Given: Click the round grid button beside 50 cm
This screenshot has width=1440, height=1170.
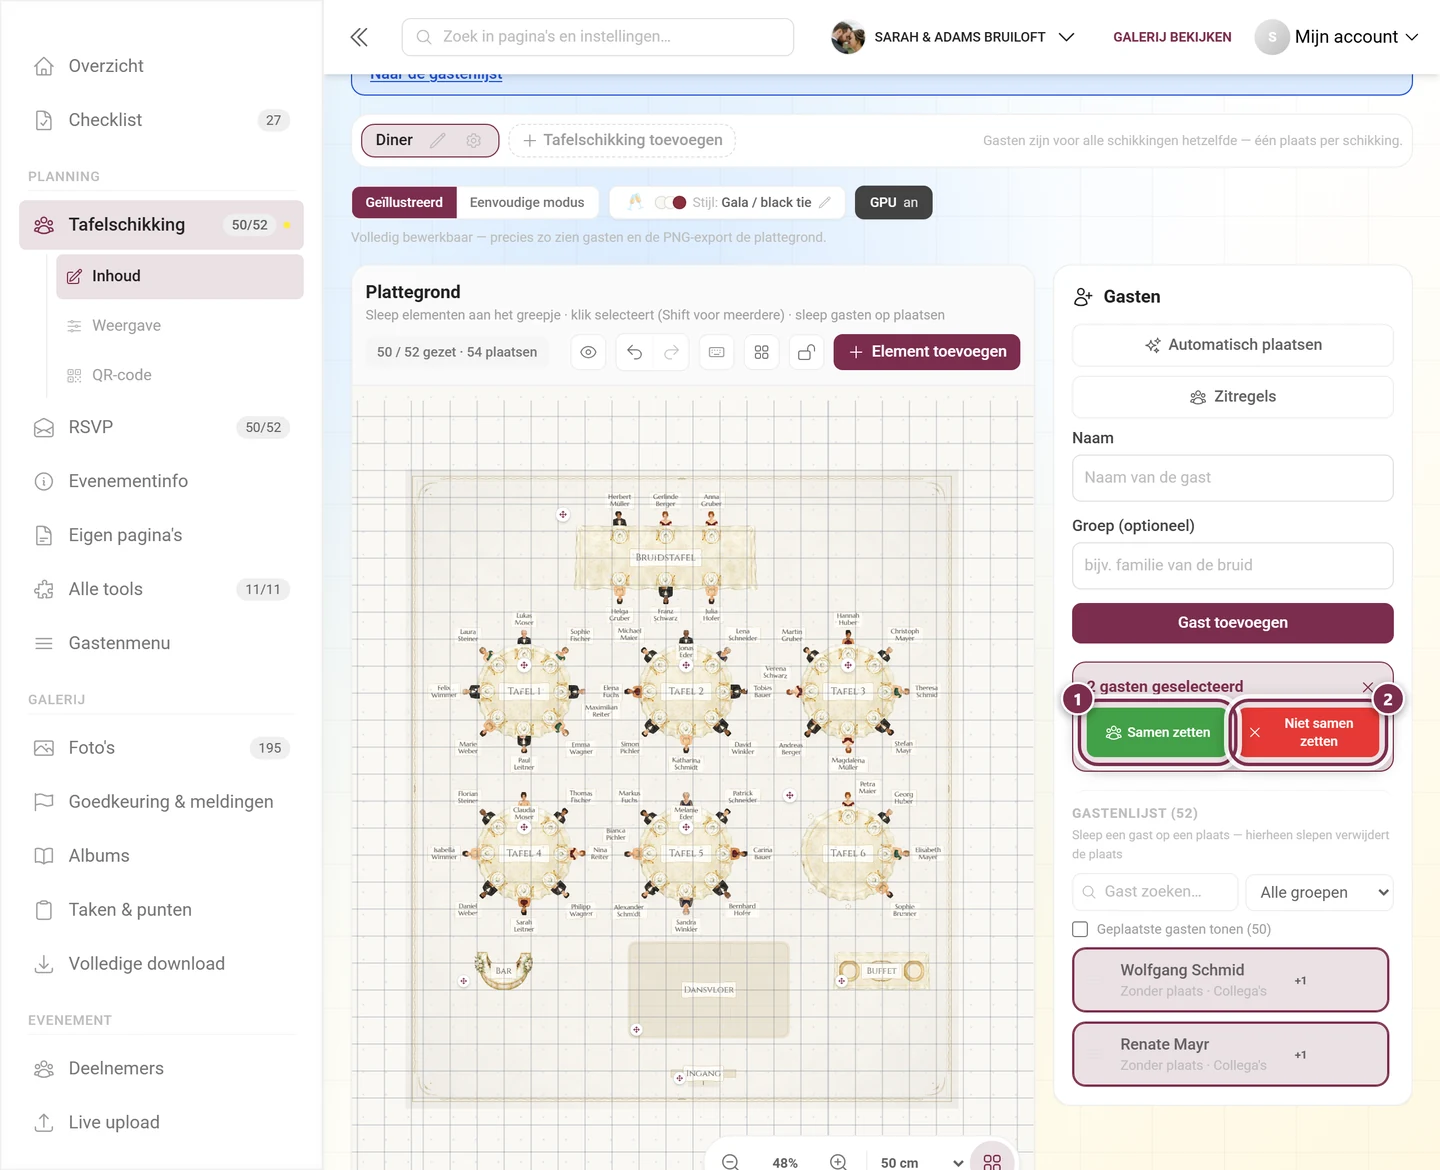Looking at the screenshot, I should tap(992, 1162).
